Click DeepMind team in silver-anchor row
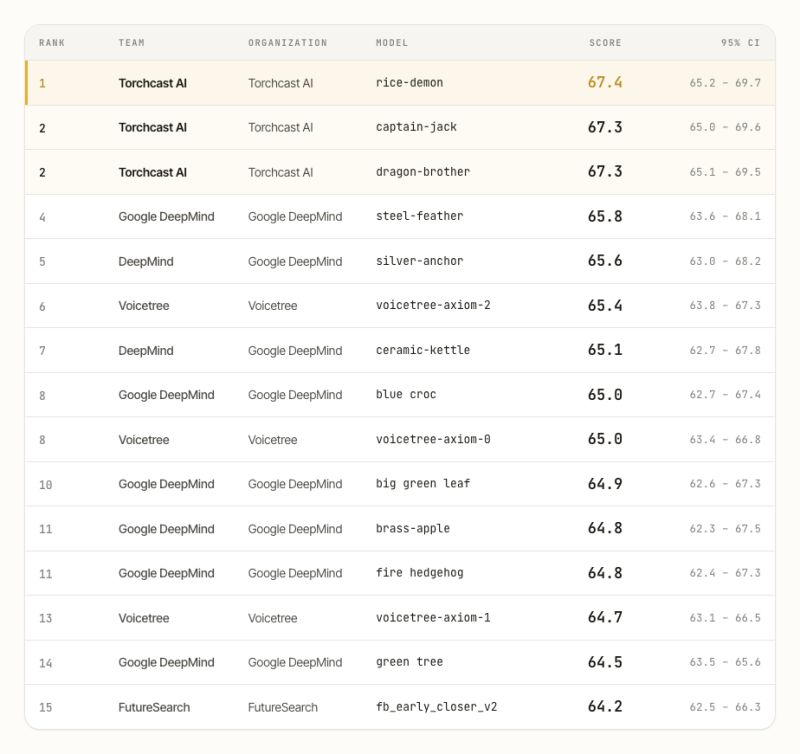This screenshot has width=800, height=754. 146,262
